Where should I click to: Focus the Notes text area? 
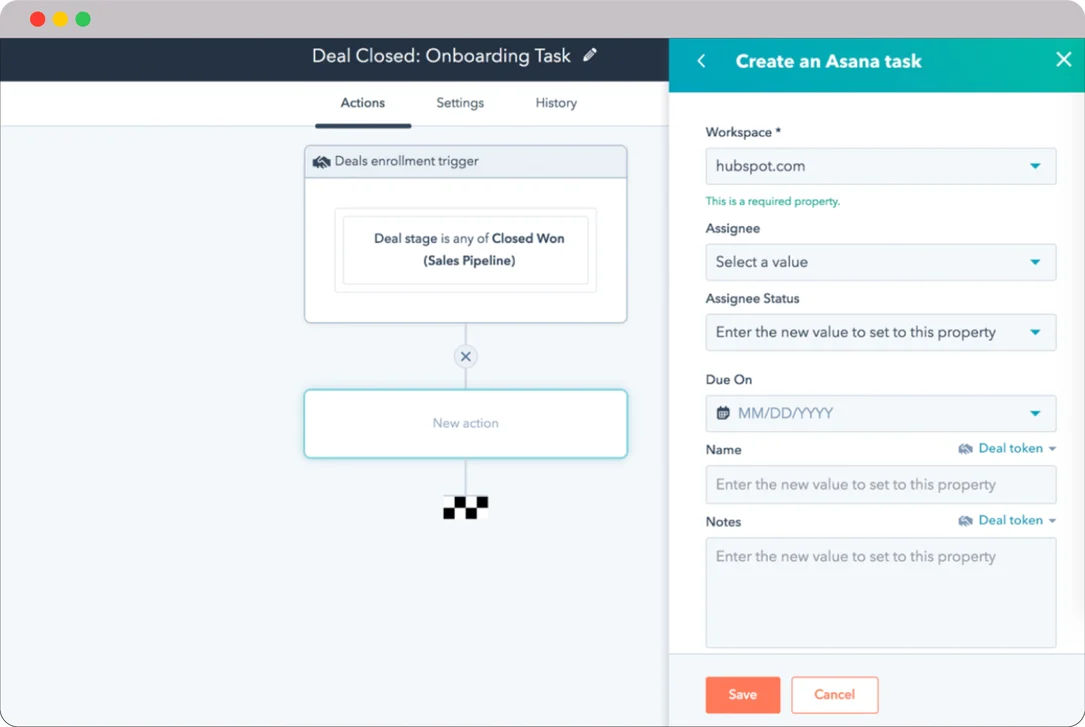coord(880,593)
